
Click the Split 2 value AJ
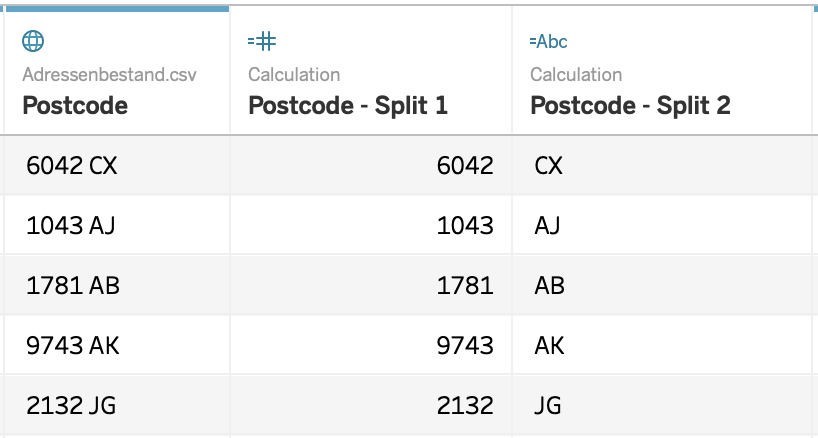(x=548, y=225)
